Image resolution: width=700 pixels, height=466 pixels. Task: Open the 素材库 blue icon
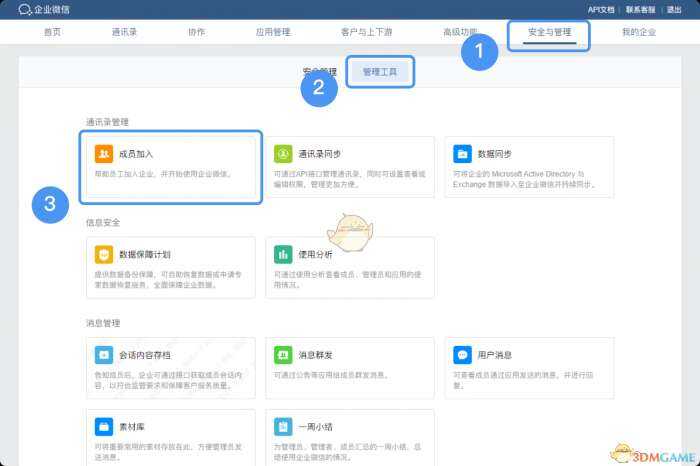pos(104,427)
